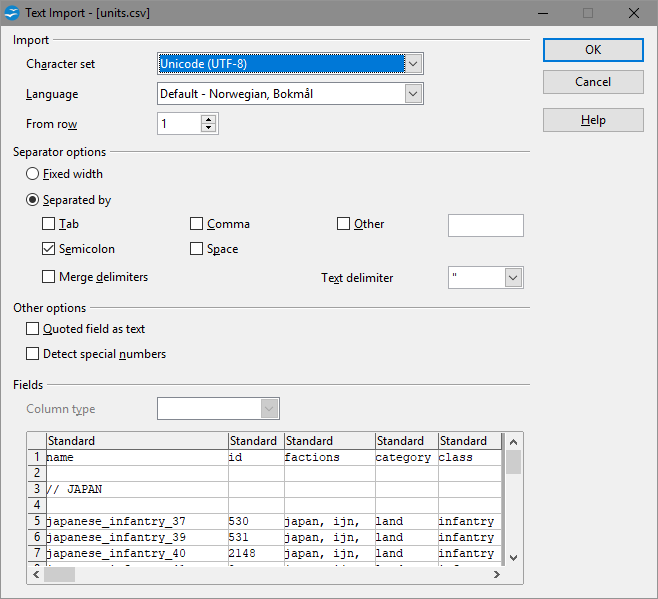Image resolution: width=658 pixels, height=599 pixels.
Task: Minimize the Text Import window
Action: (543, 13)
